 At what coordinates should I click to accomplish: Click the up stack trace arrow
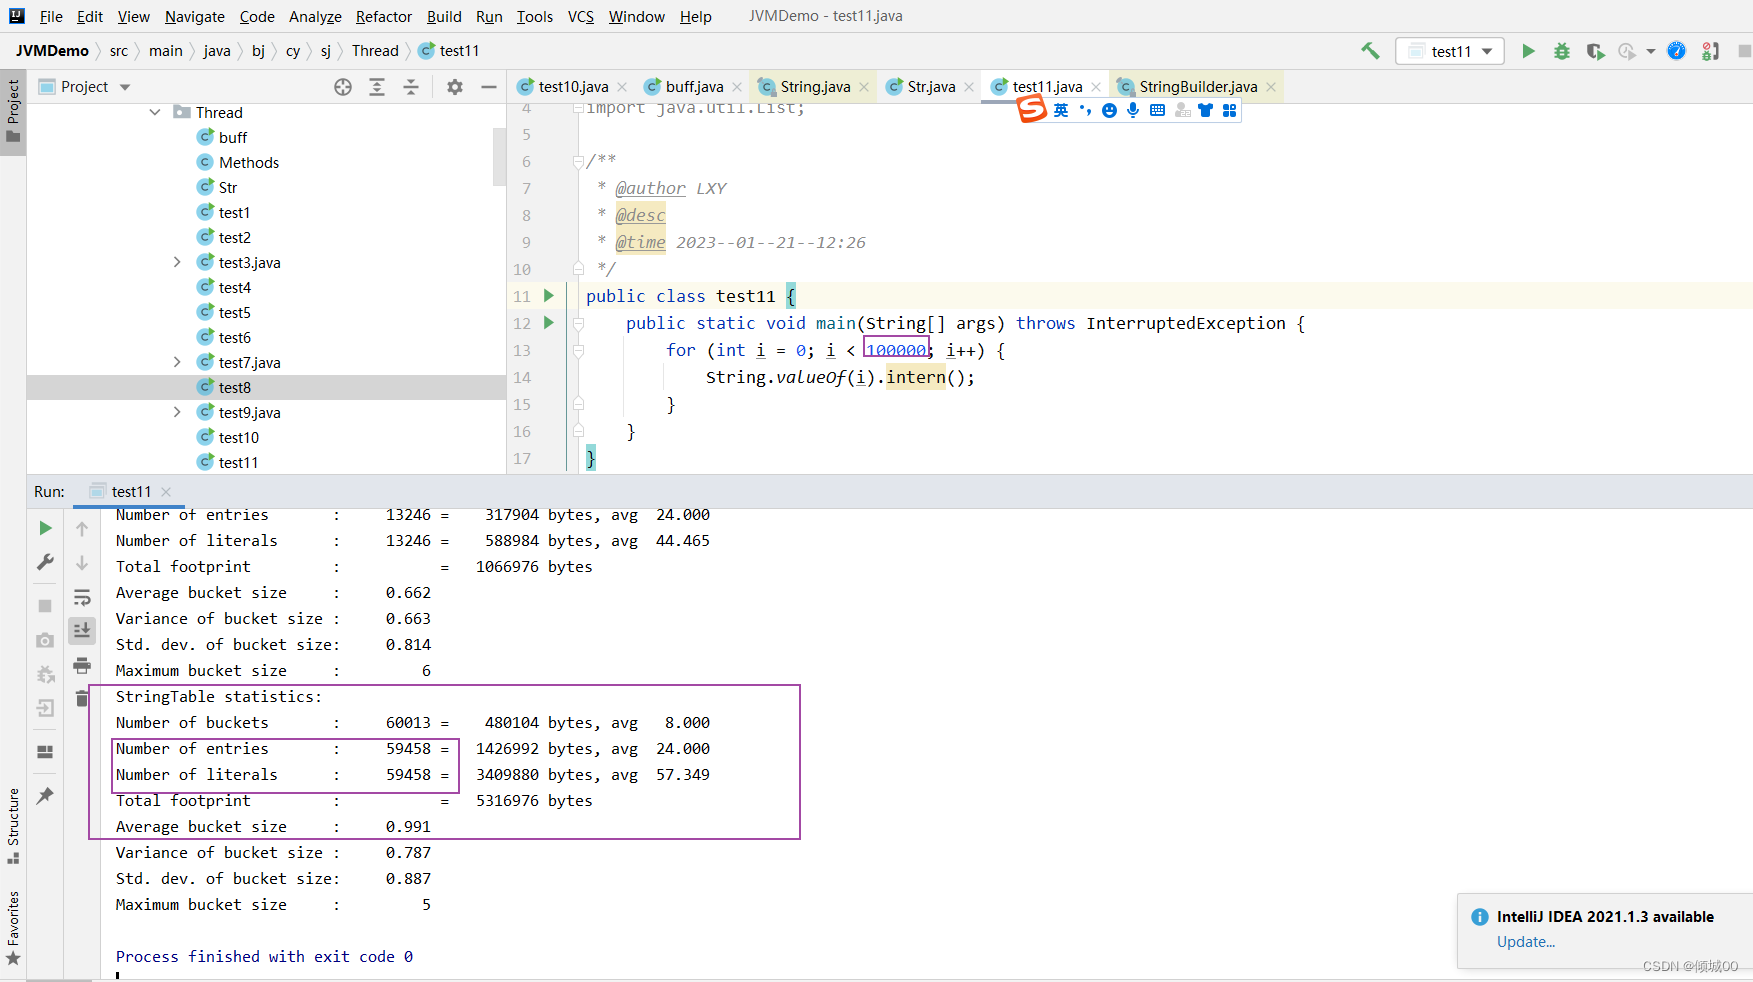click(82, 528)
